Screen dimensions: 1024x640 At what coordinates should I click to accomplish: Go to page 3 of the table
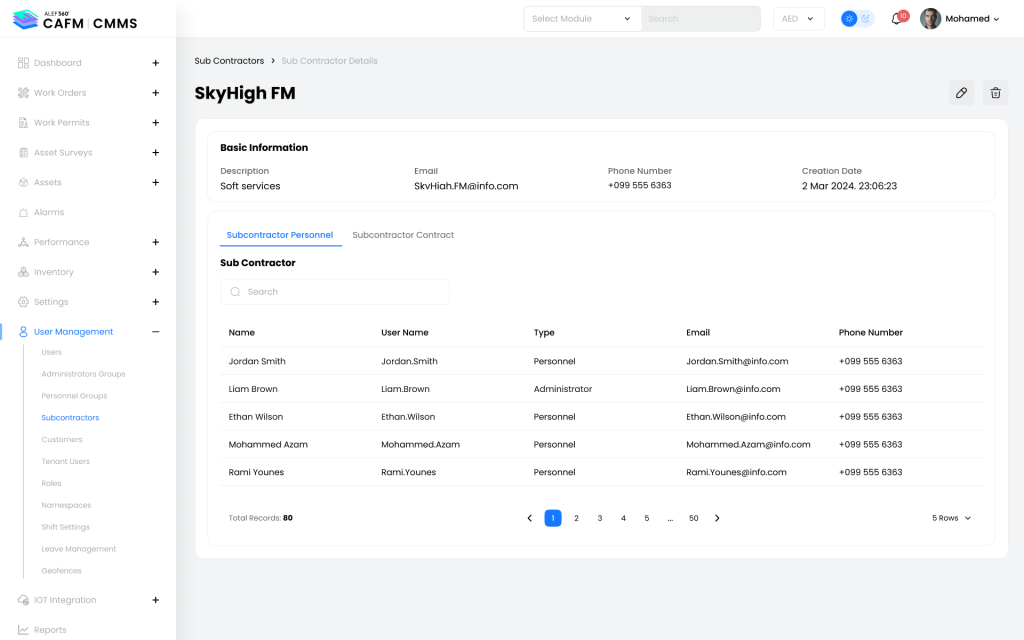point(600,518)
